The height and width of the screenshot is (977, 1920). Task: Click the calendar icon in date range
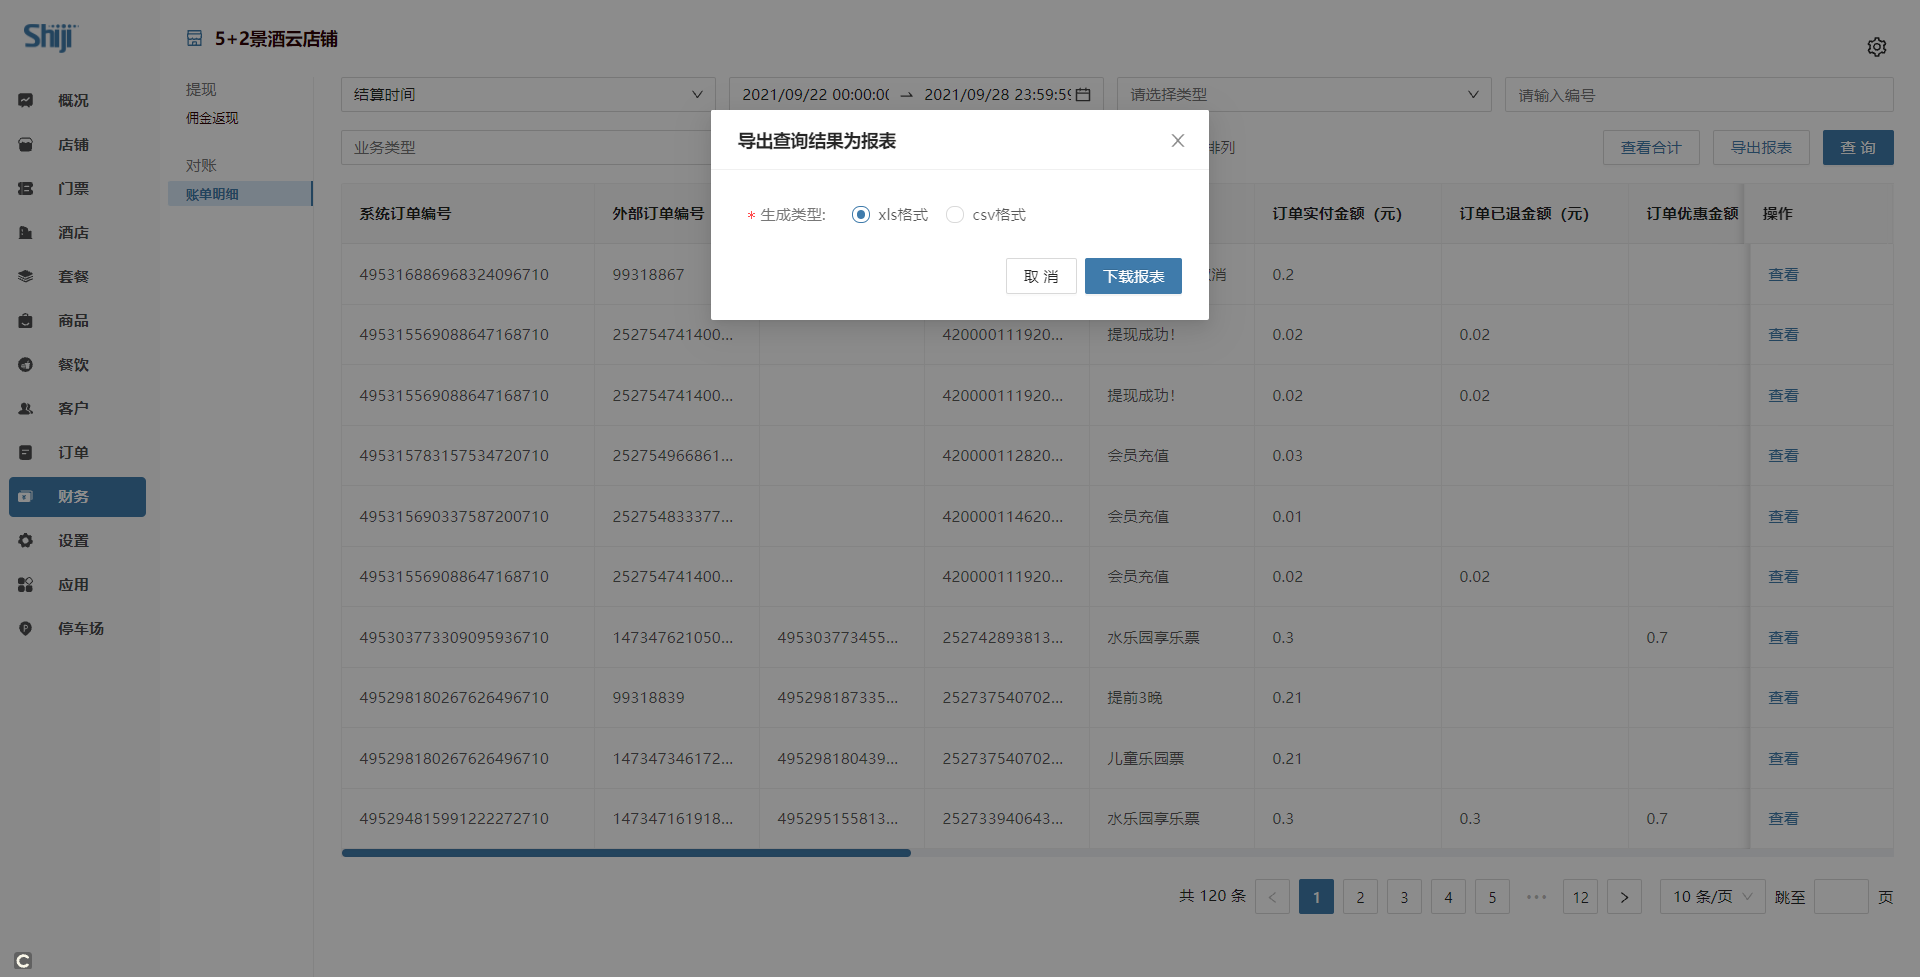click(x=1083, y=95)
